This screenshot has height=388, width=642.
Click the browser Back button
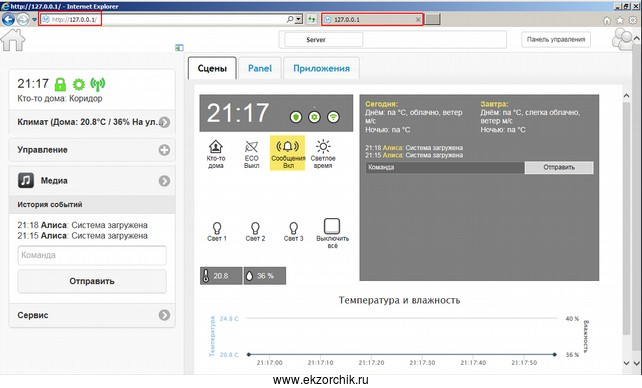[8, 19]
